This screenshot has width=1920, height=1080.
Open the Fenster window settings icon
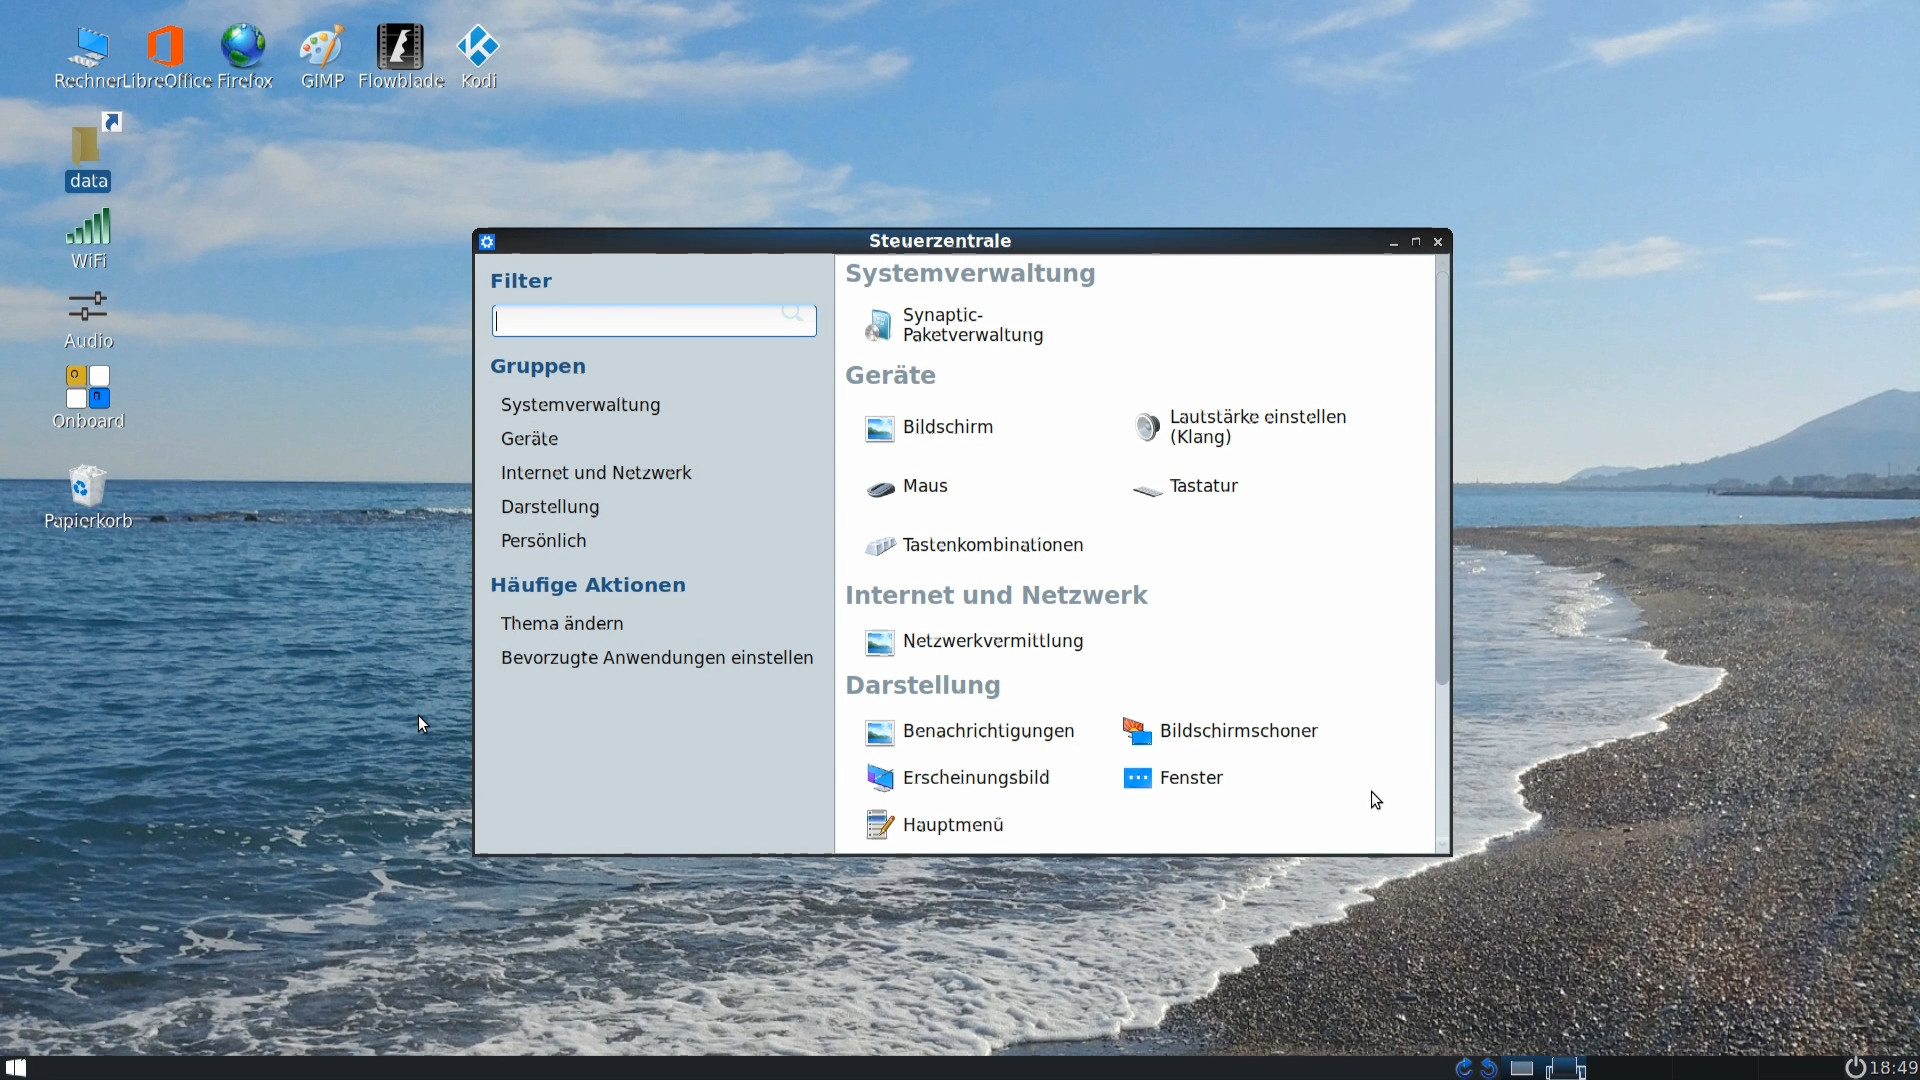pyautogui.click(x=1137, y=778)
